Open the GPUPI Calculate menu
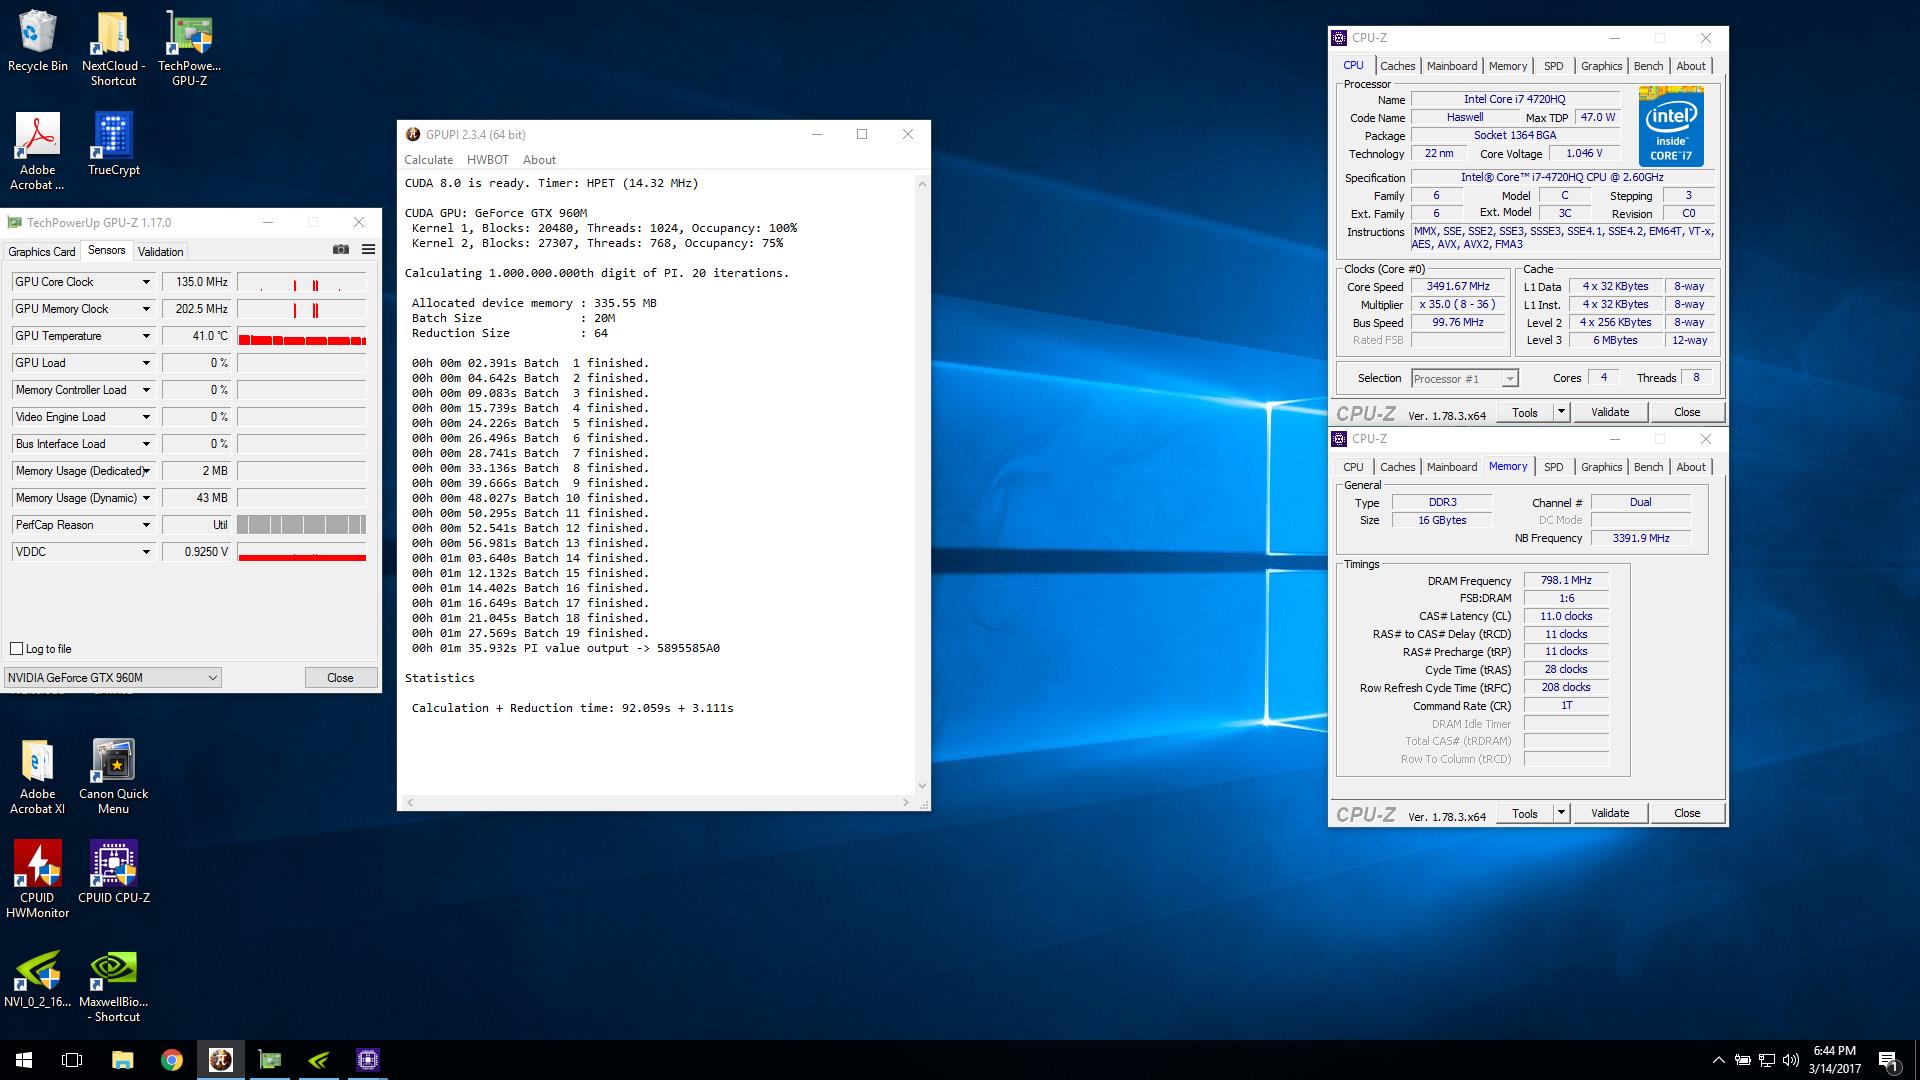This screenshot has width=1920, height=1080. 428,160
